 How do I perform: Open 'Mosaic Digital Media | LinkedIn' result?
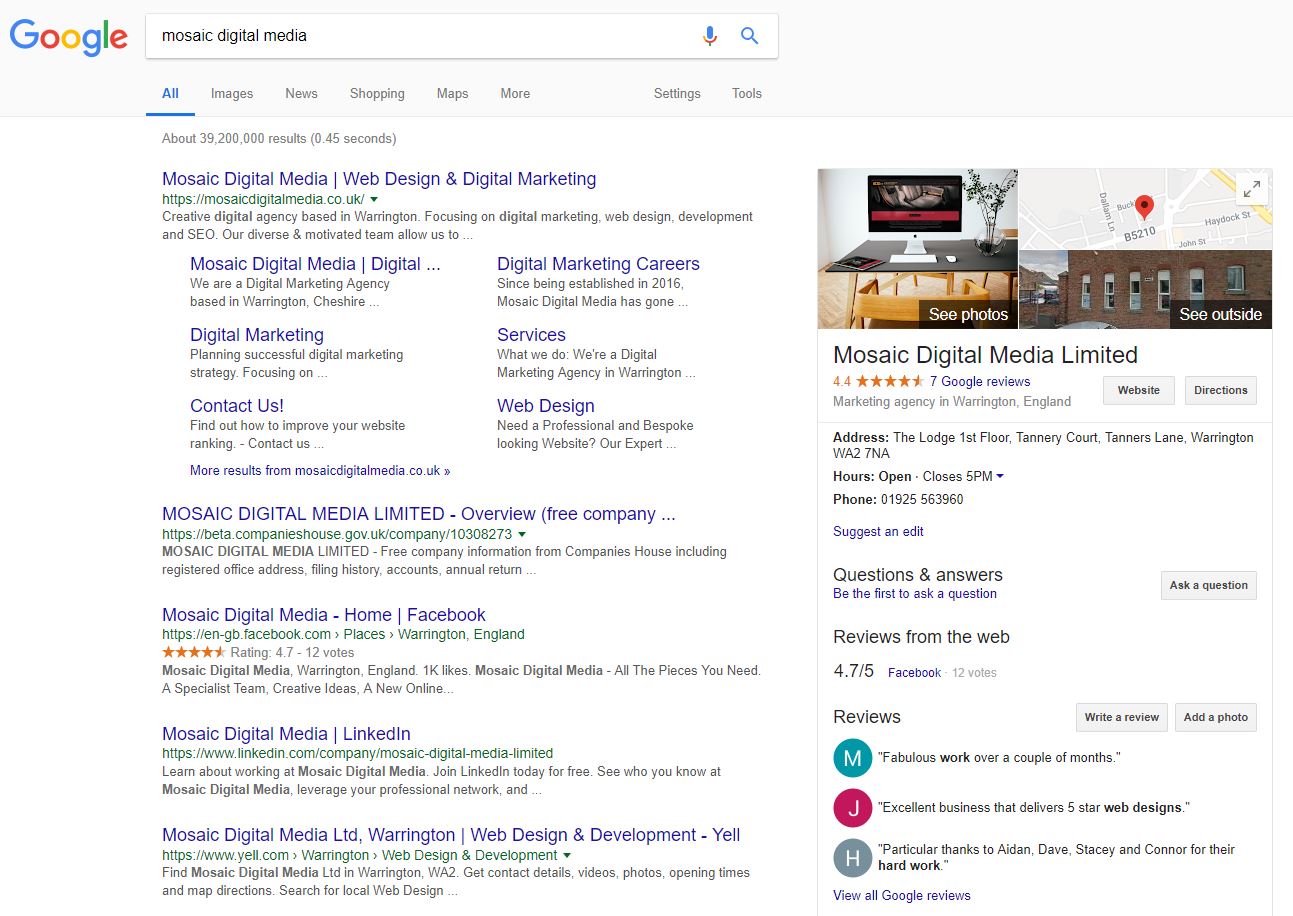(x=286, y=734)
